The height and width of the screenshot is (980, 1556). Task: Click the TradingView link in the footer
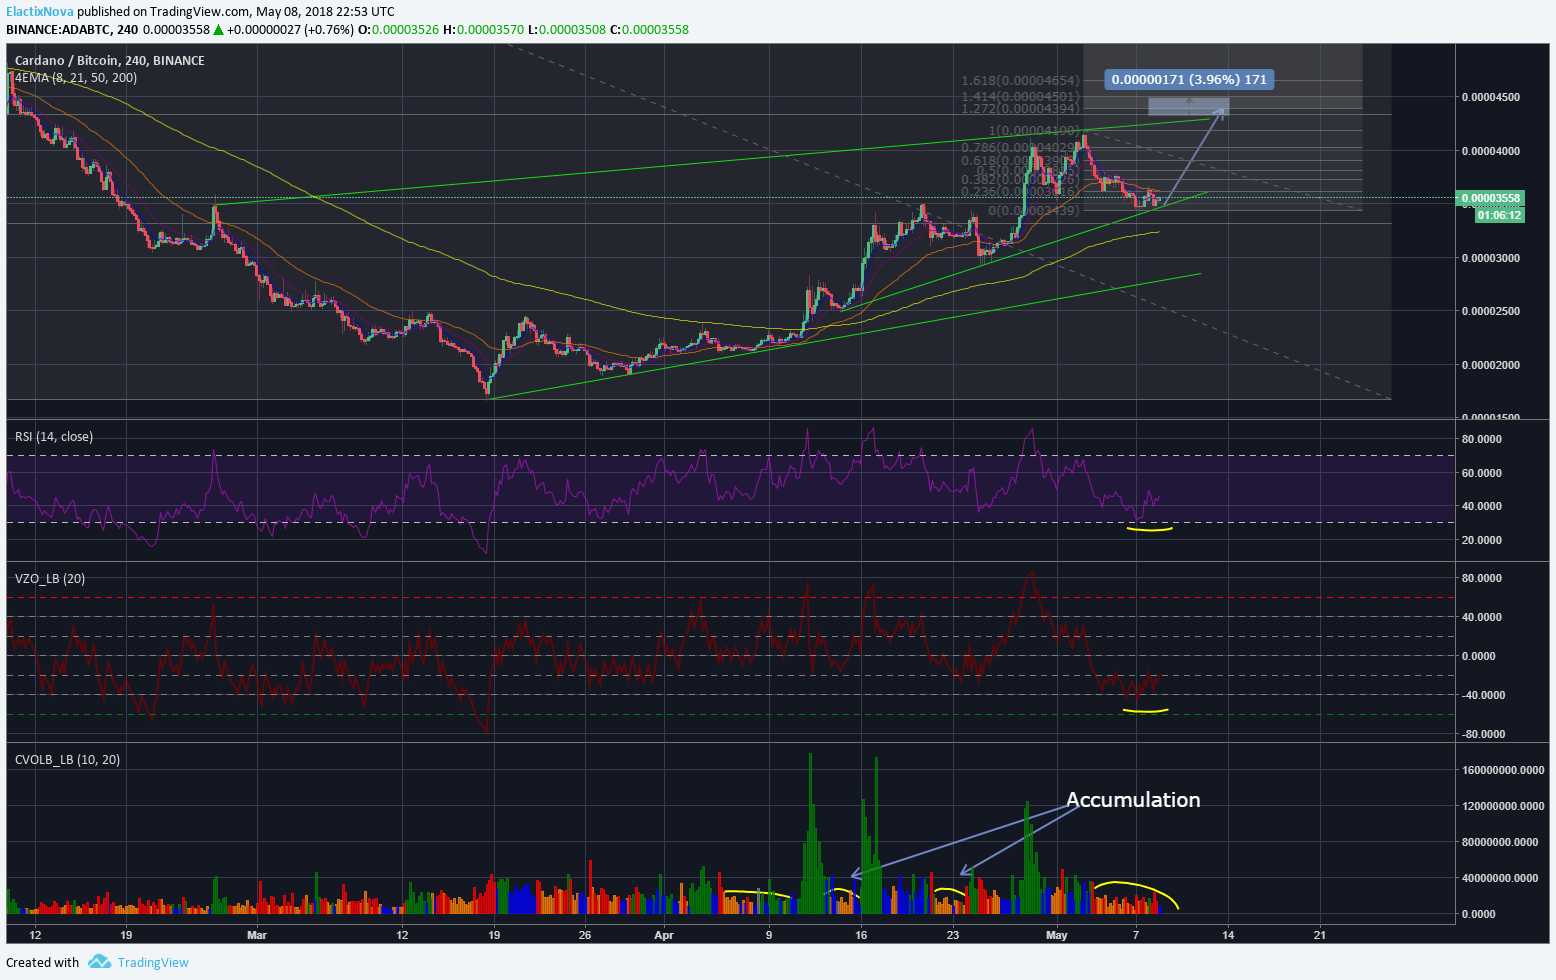click(153, 962)
